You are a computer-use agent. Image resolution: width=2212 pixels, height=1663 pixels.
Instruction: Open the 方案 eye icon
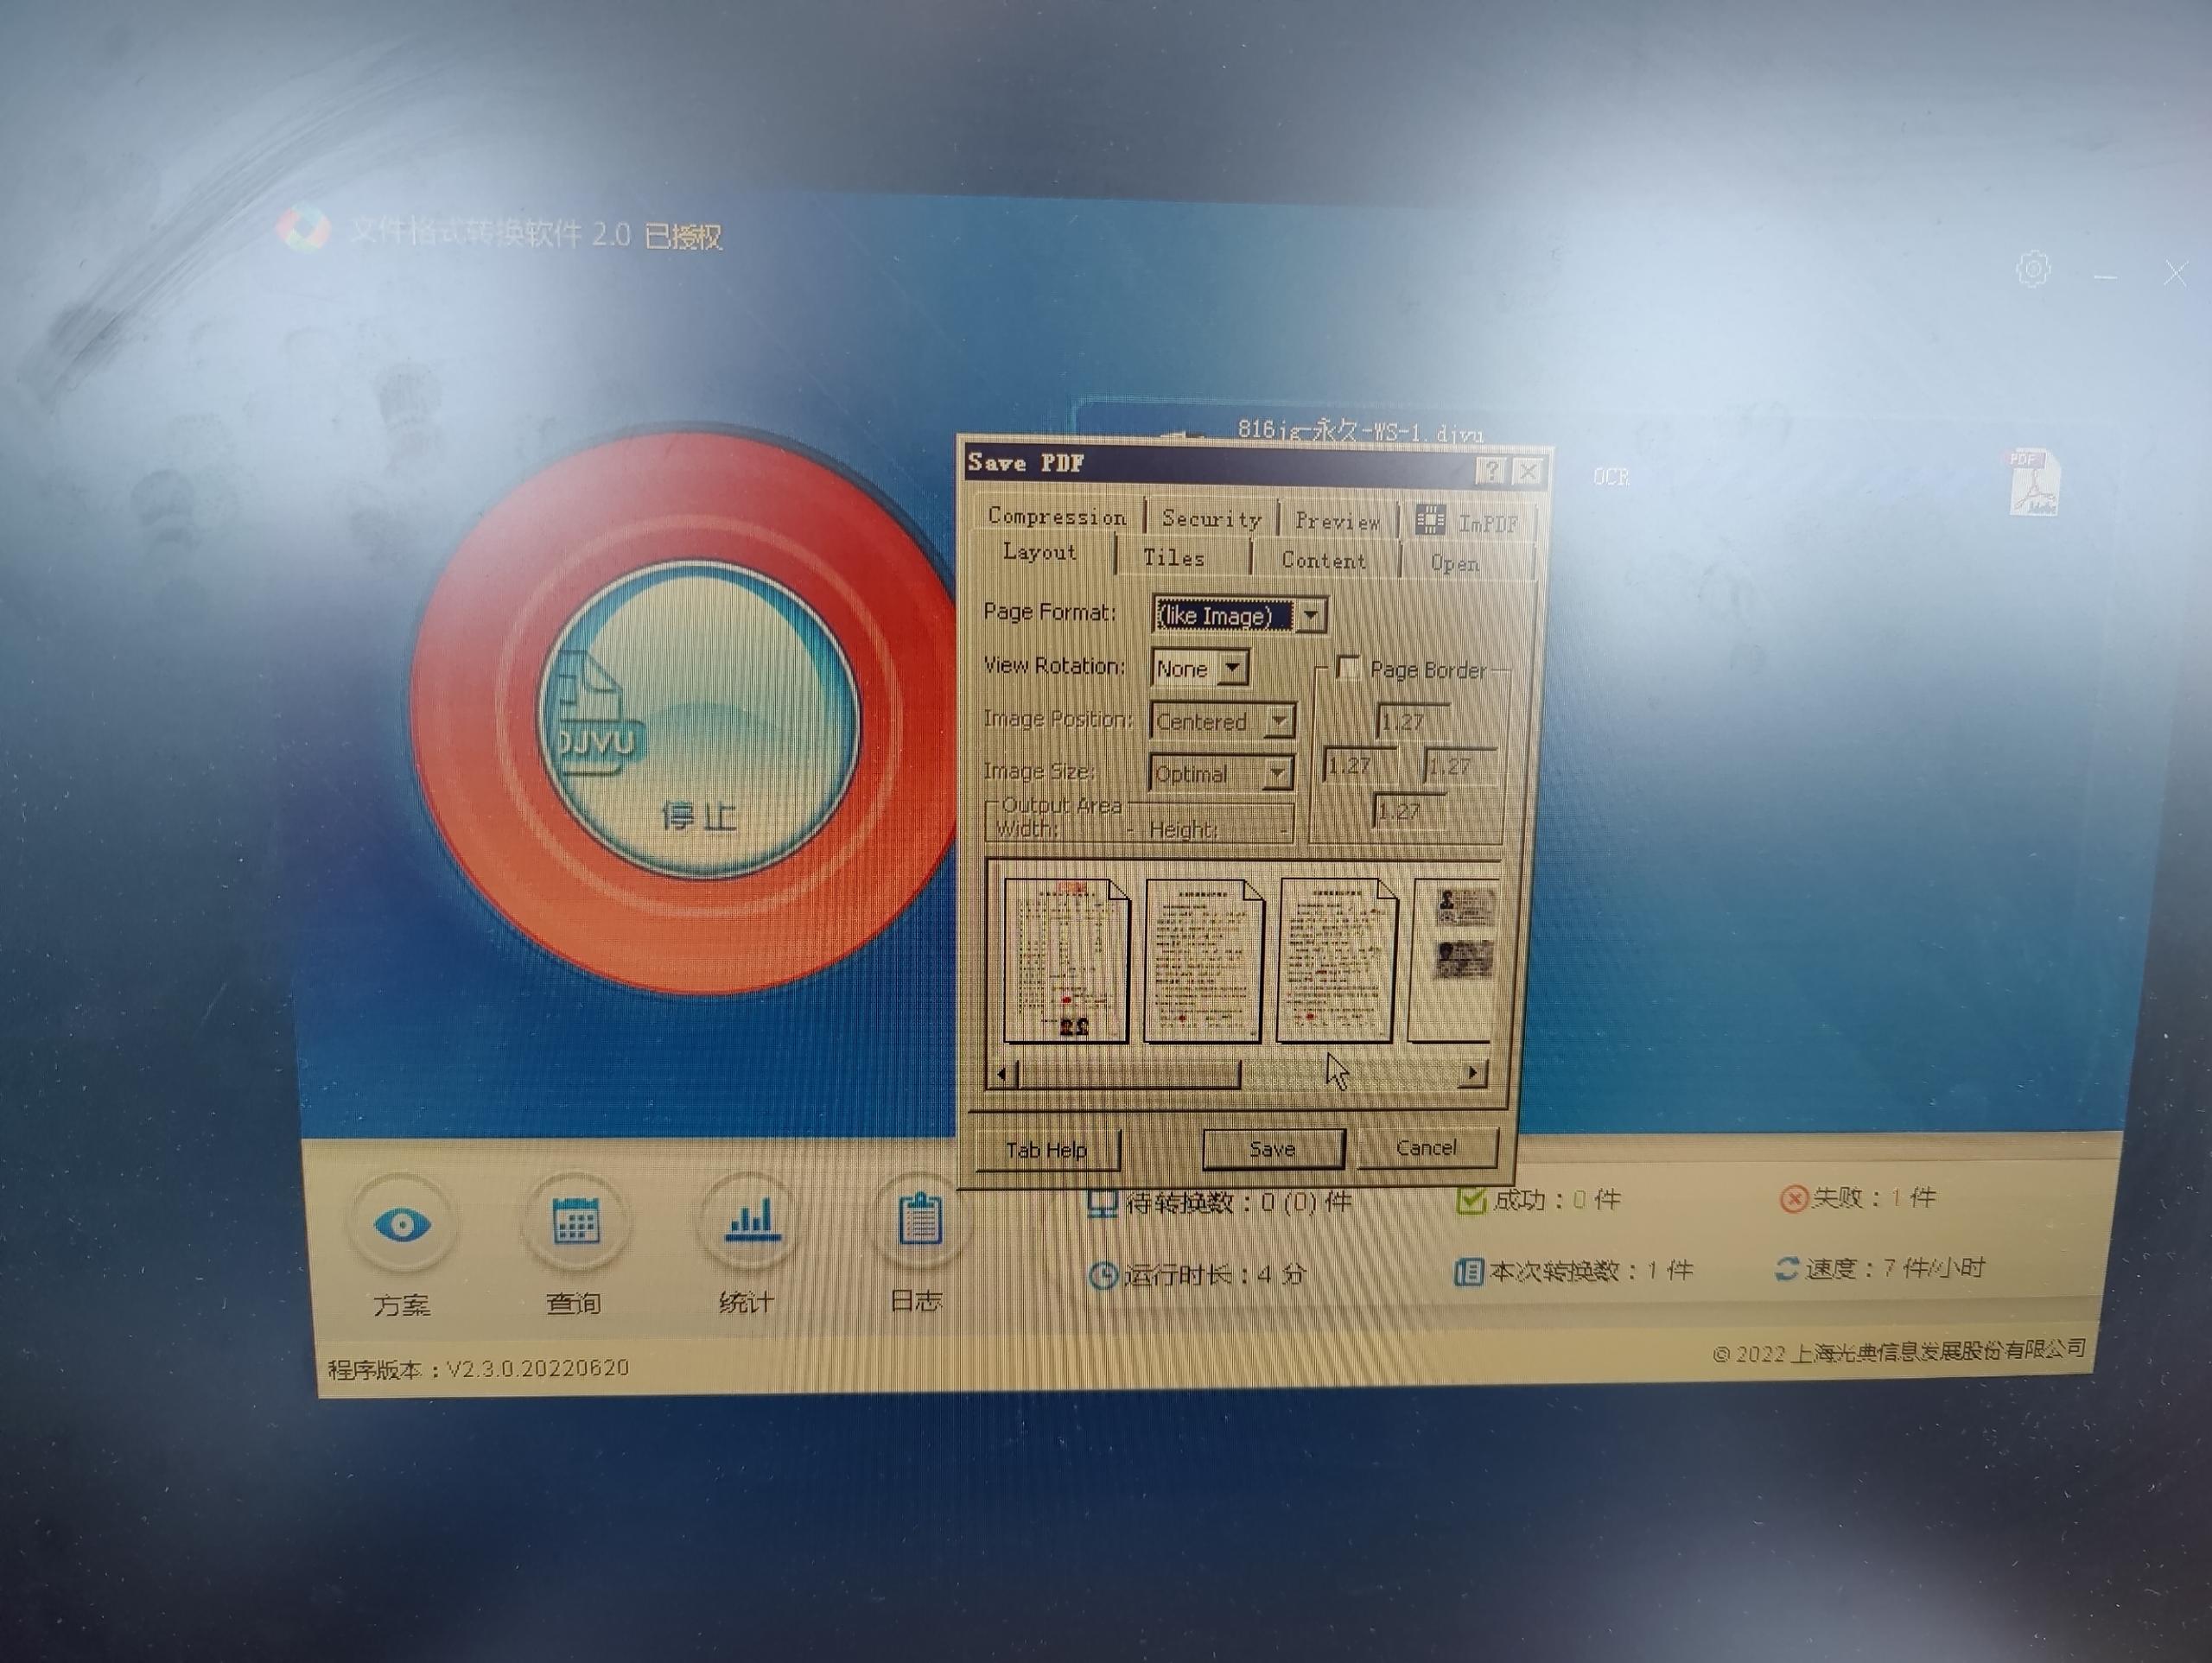(402, 1225)
